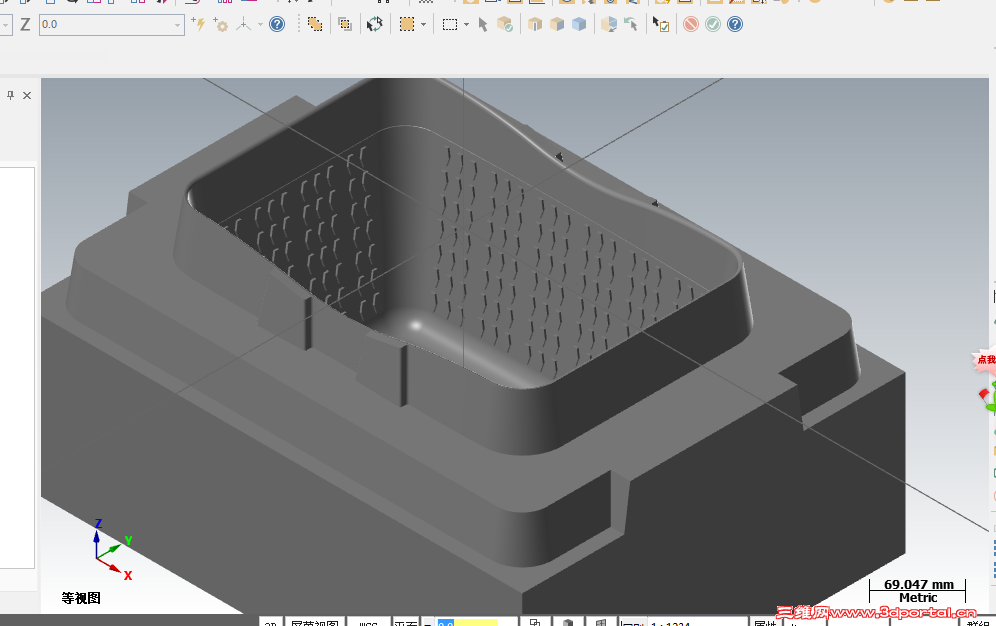Expand the orange selection square dropdown arrow

coord(423,25)
